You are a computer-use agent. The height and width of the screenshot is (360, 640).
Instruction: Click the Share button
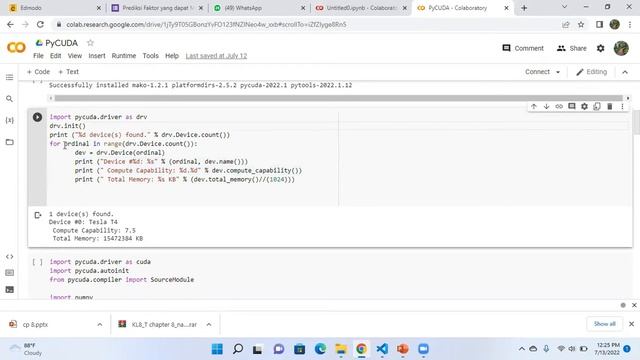click(x=571, y=48)
